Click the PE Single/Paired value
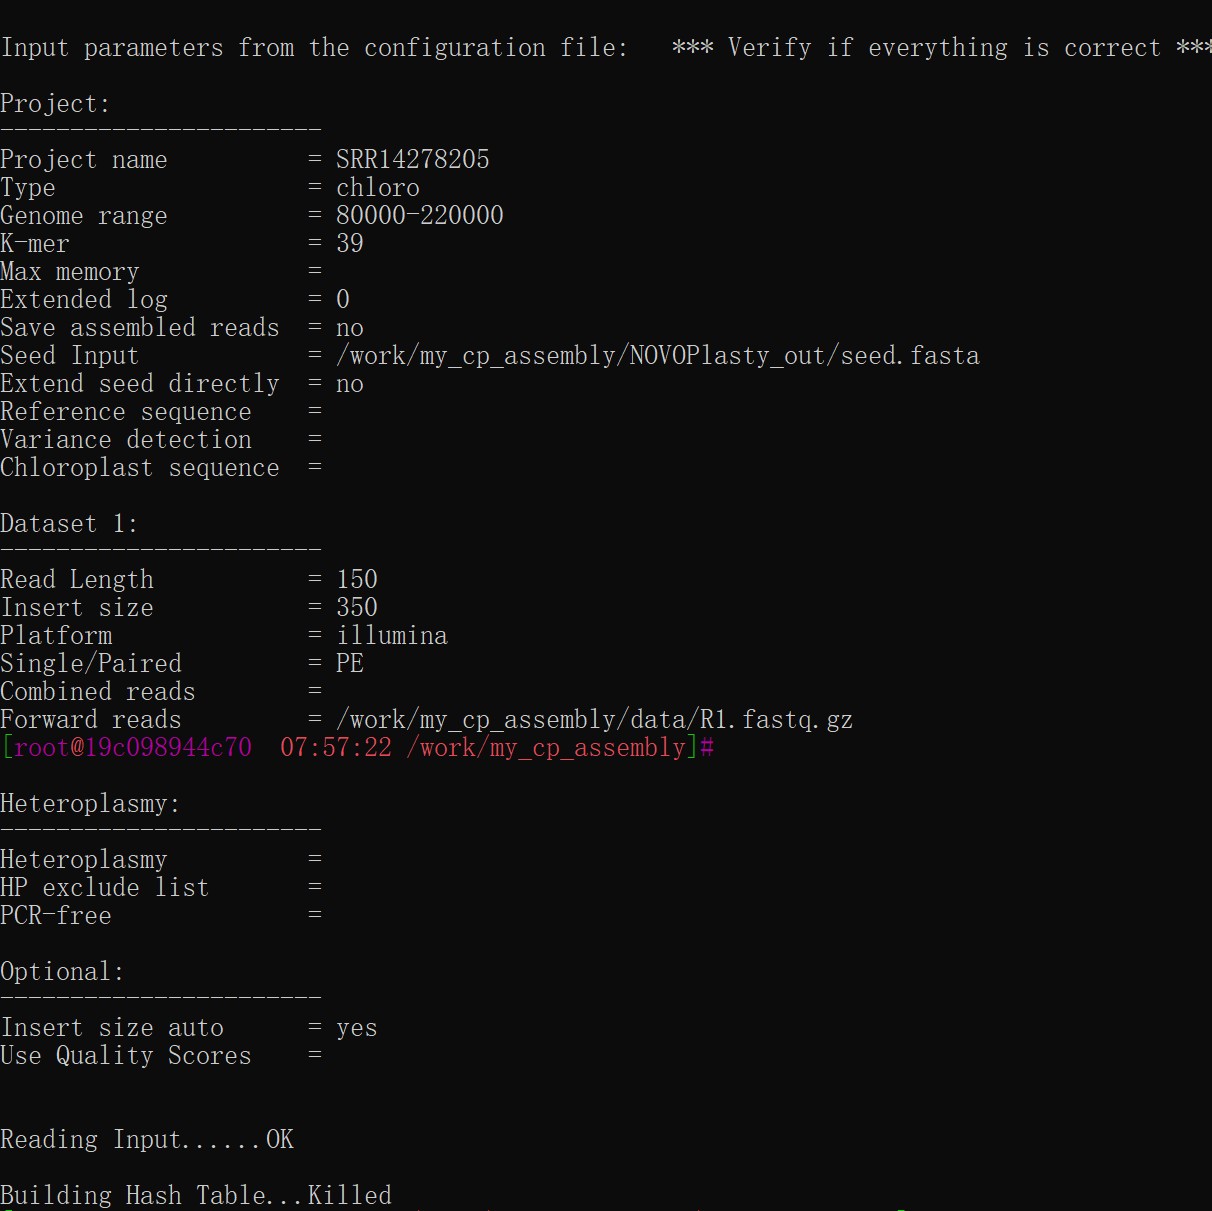Image resolution: width=1212 pixels, height=1211 pixels. [x=350, y=664]
